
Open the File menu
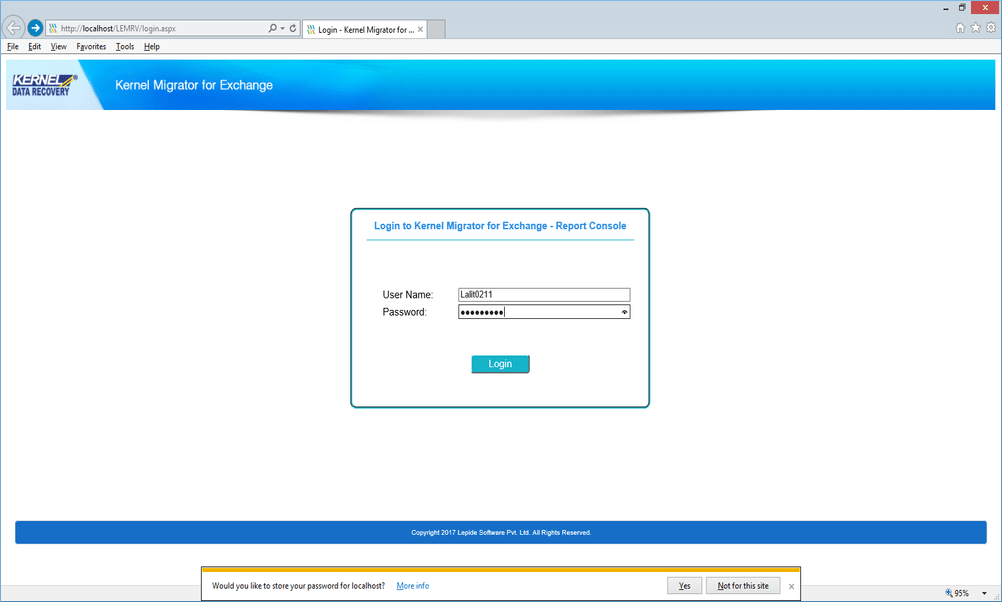13,47
